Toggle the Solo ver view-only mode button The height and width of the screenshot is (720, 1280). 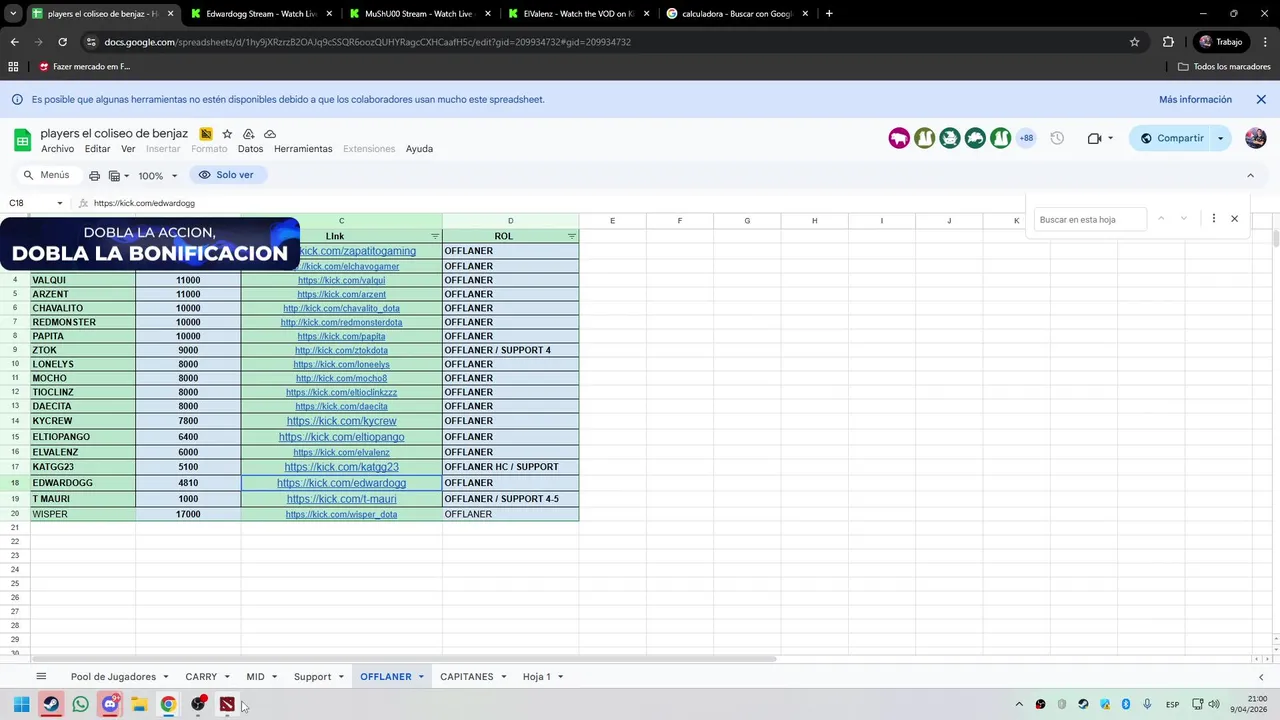pyautogui.click(x=226, y=175)
